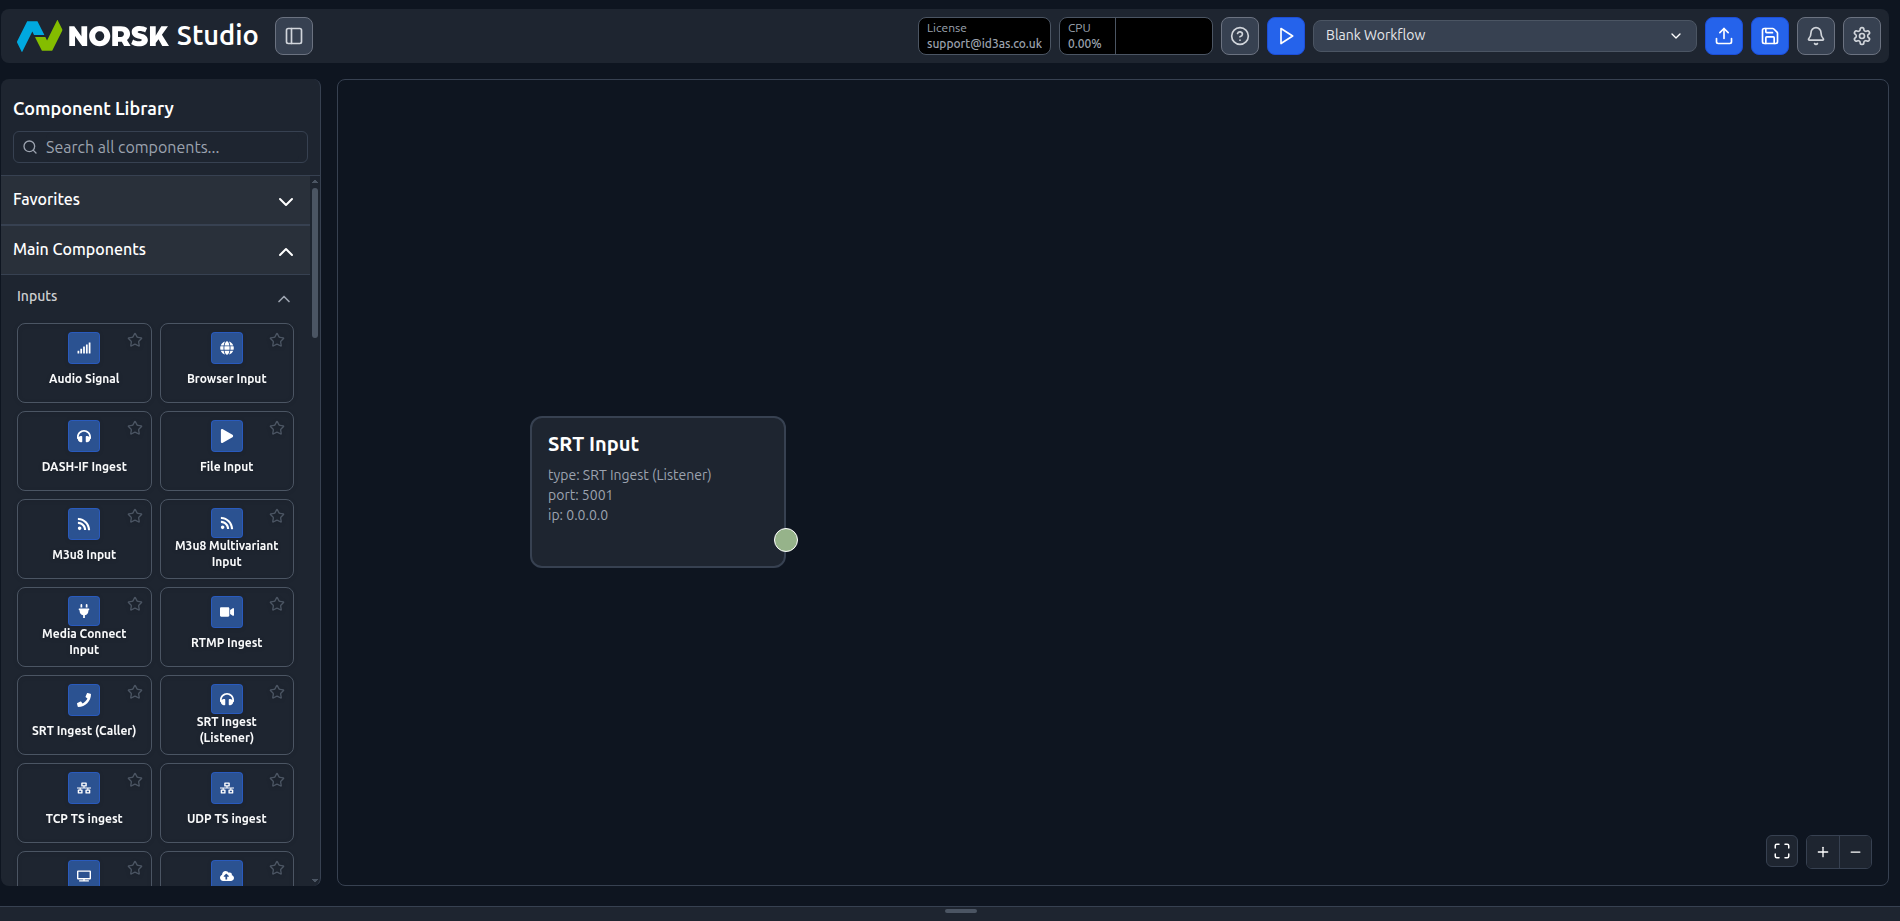This screenshot has width=1900, height=921.
Task: Open the help question mark icon
Action: point(1240,36)
